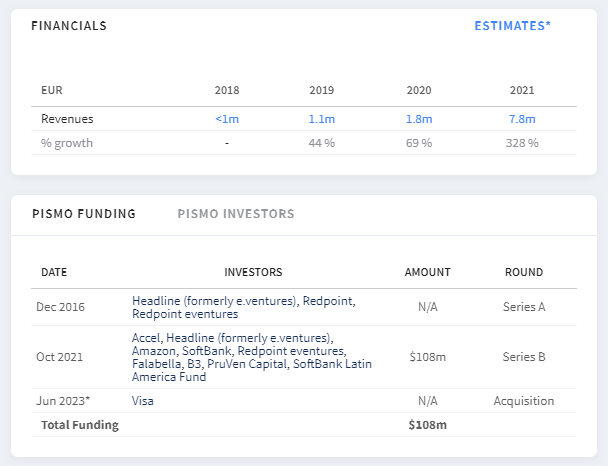Select the Revenues row label
Viewport: 608px width, 466px height.
(67, 119)
